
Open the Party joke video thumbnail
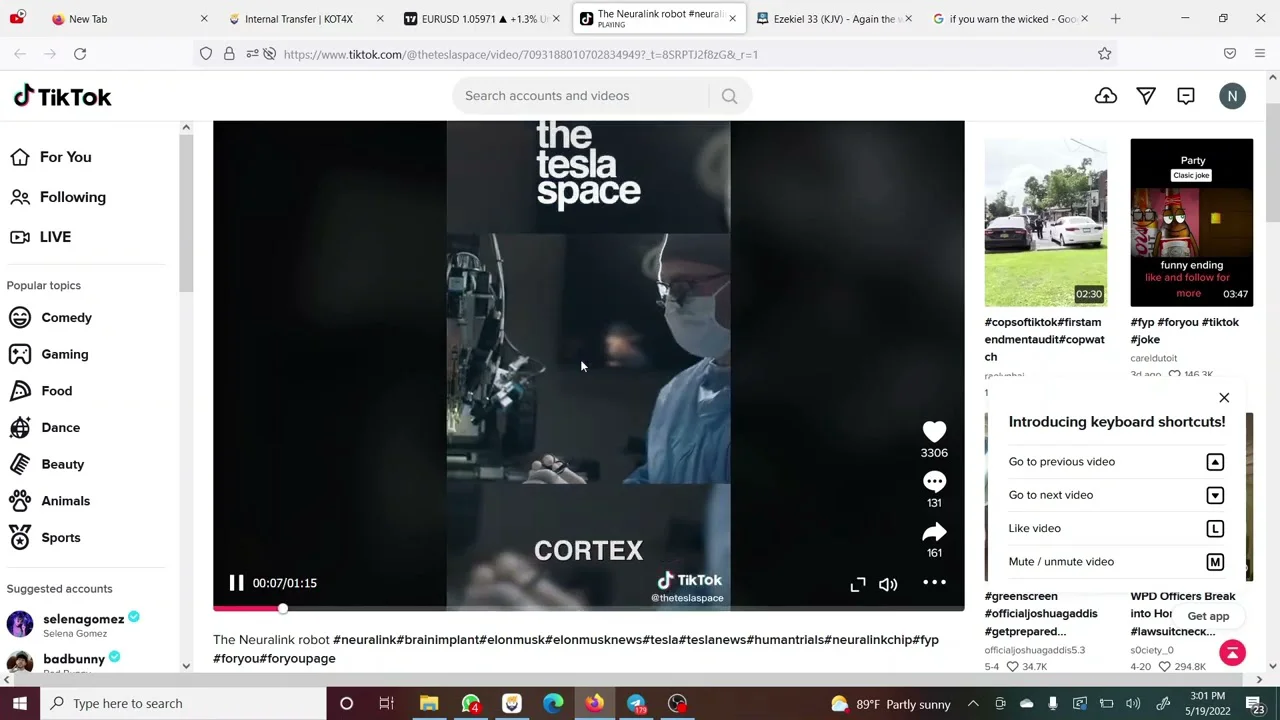click(1192, 223)
